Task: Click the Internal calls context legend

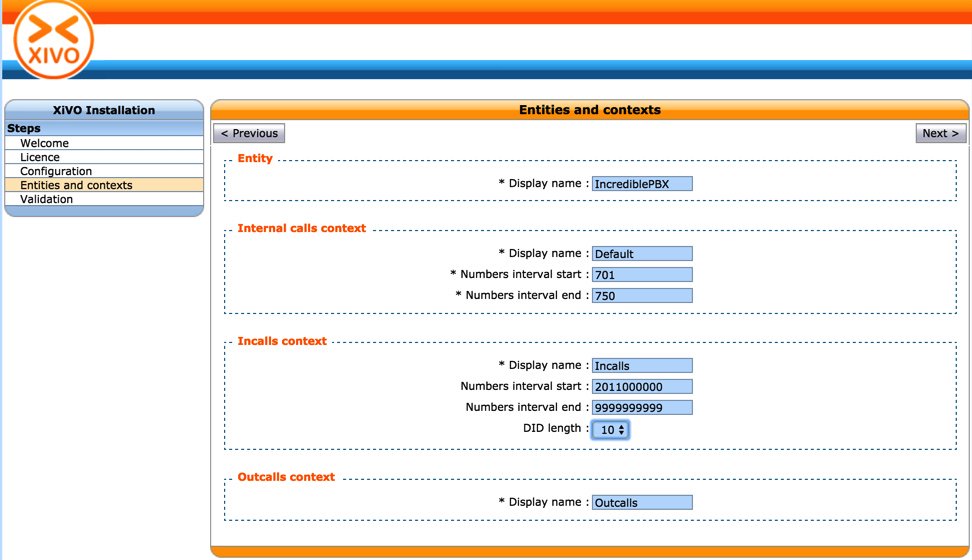Action: pos(301,228)
